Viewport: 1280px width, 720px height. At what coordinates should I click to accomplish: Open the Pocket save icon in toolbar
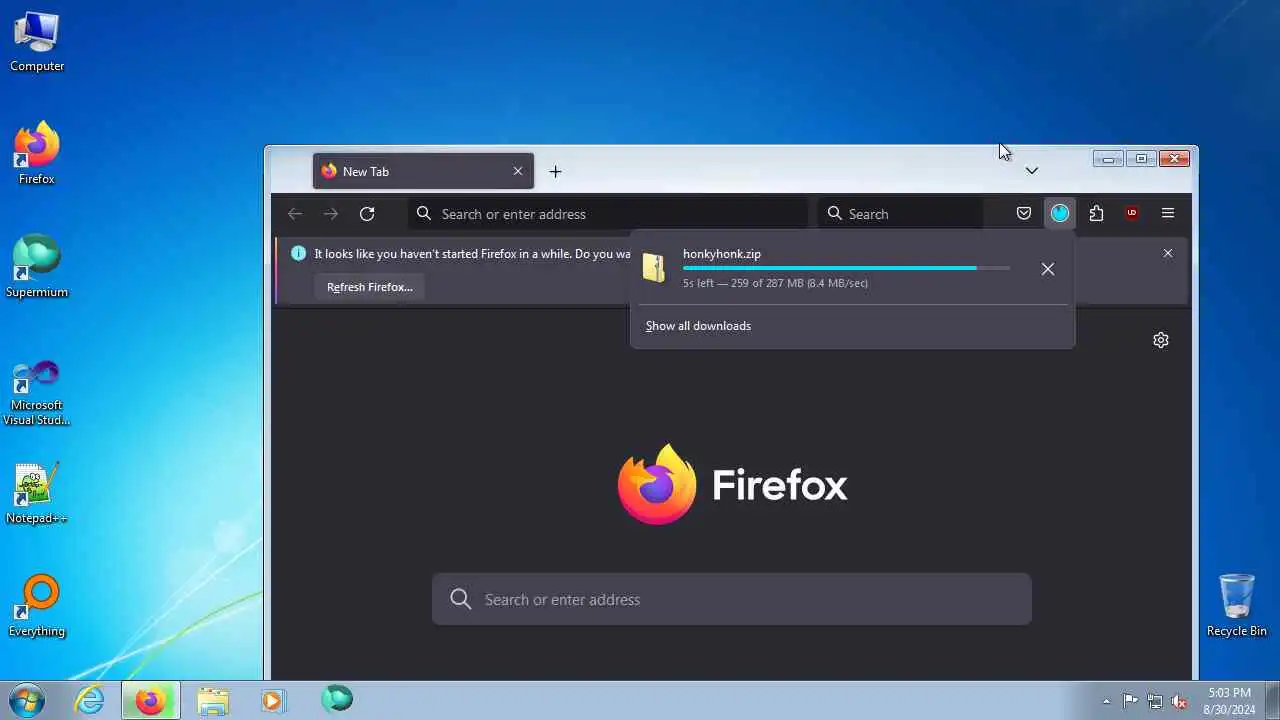click(1024, 213)
